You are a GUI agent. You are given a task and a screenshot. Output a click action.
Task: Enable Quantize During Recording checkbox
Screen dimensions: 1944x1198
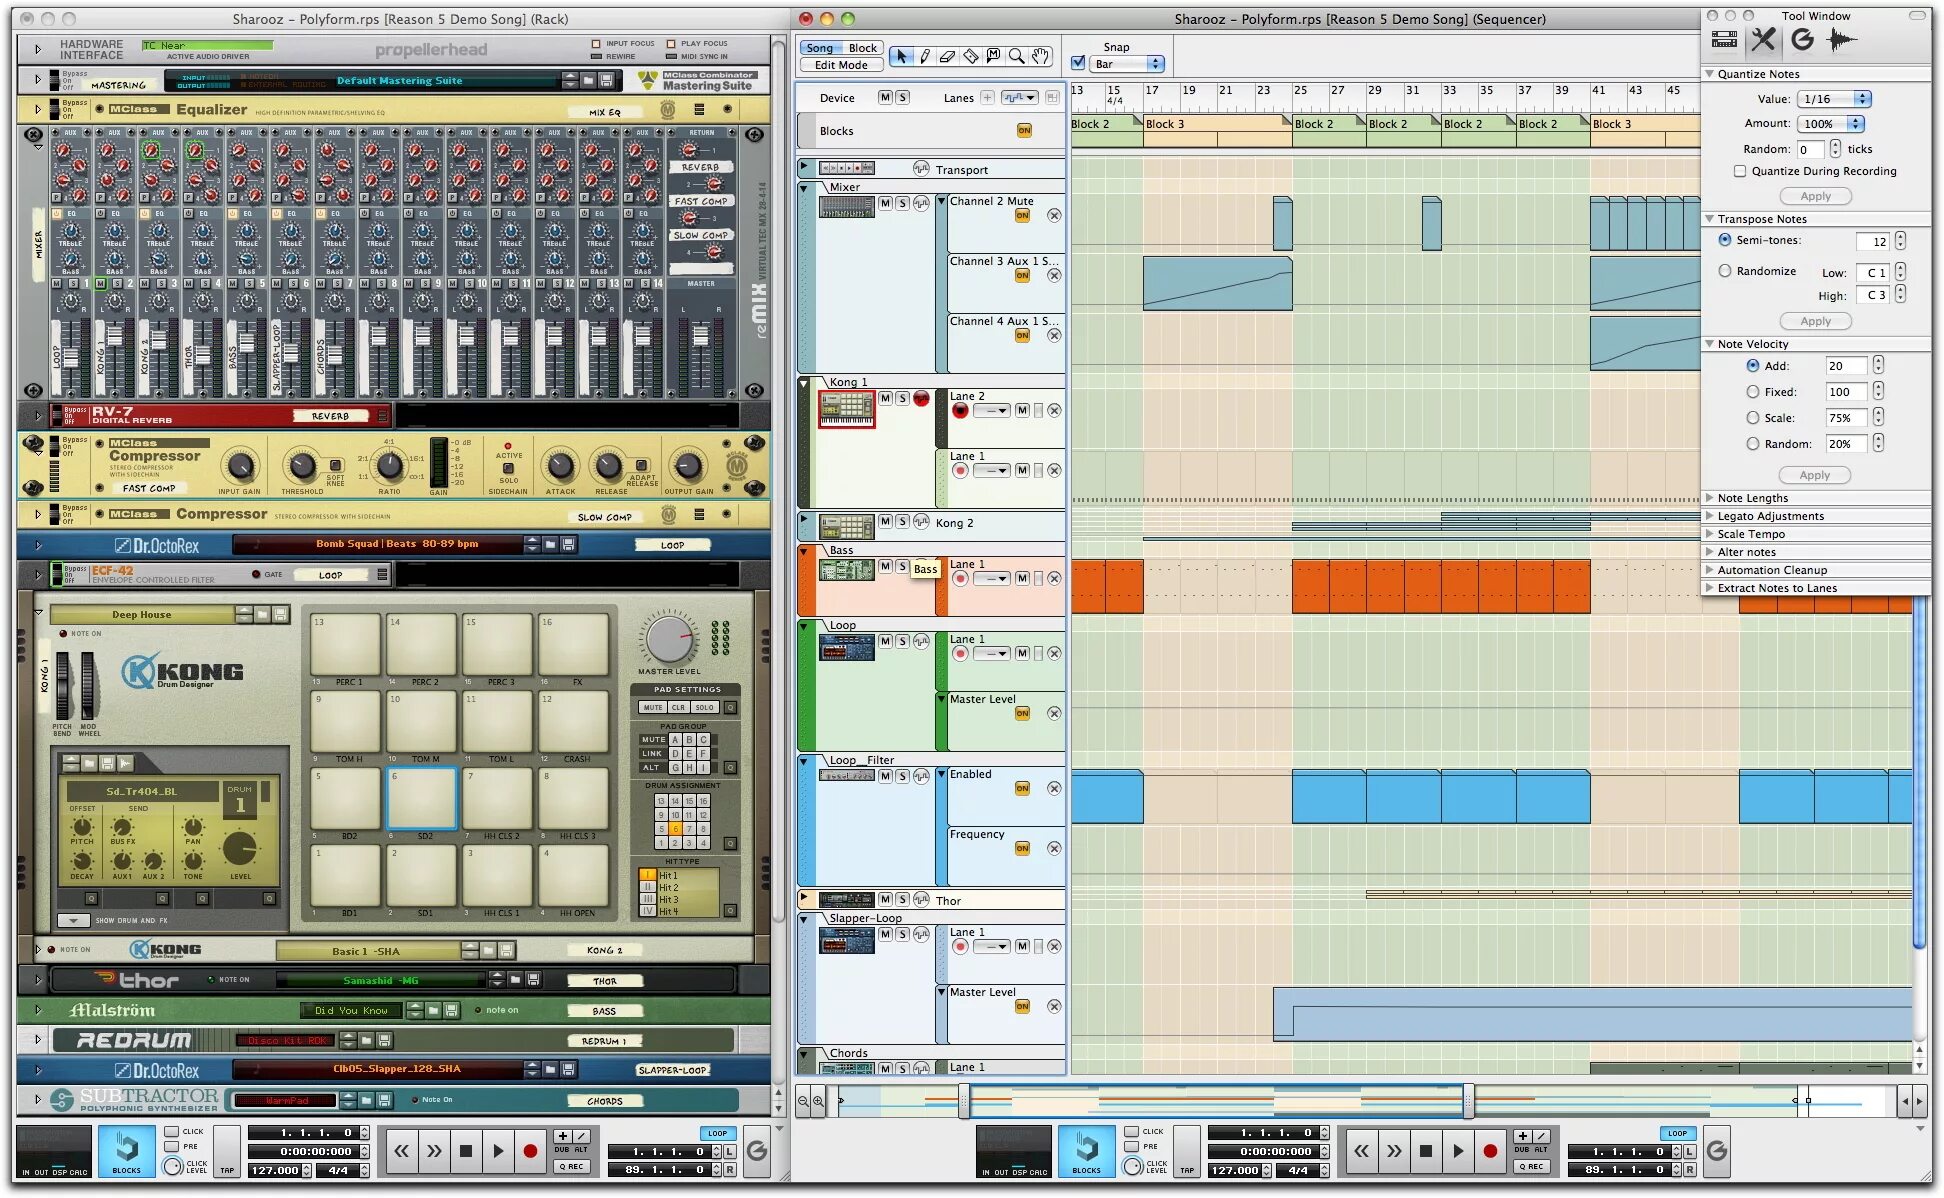point(1740,171)
